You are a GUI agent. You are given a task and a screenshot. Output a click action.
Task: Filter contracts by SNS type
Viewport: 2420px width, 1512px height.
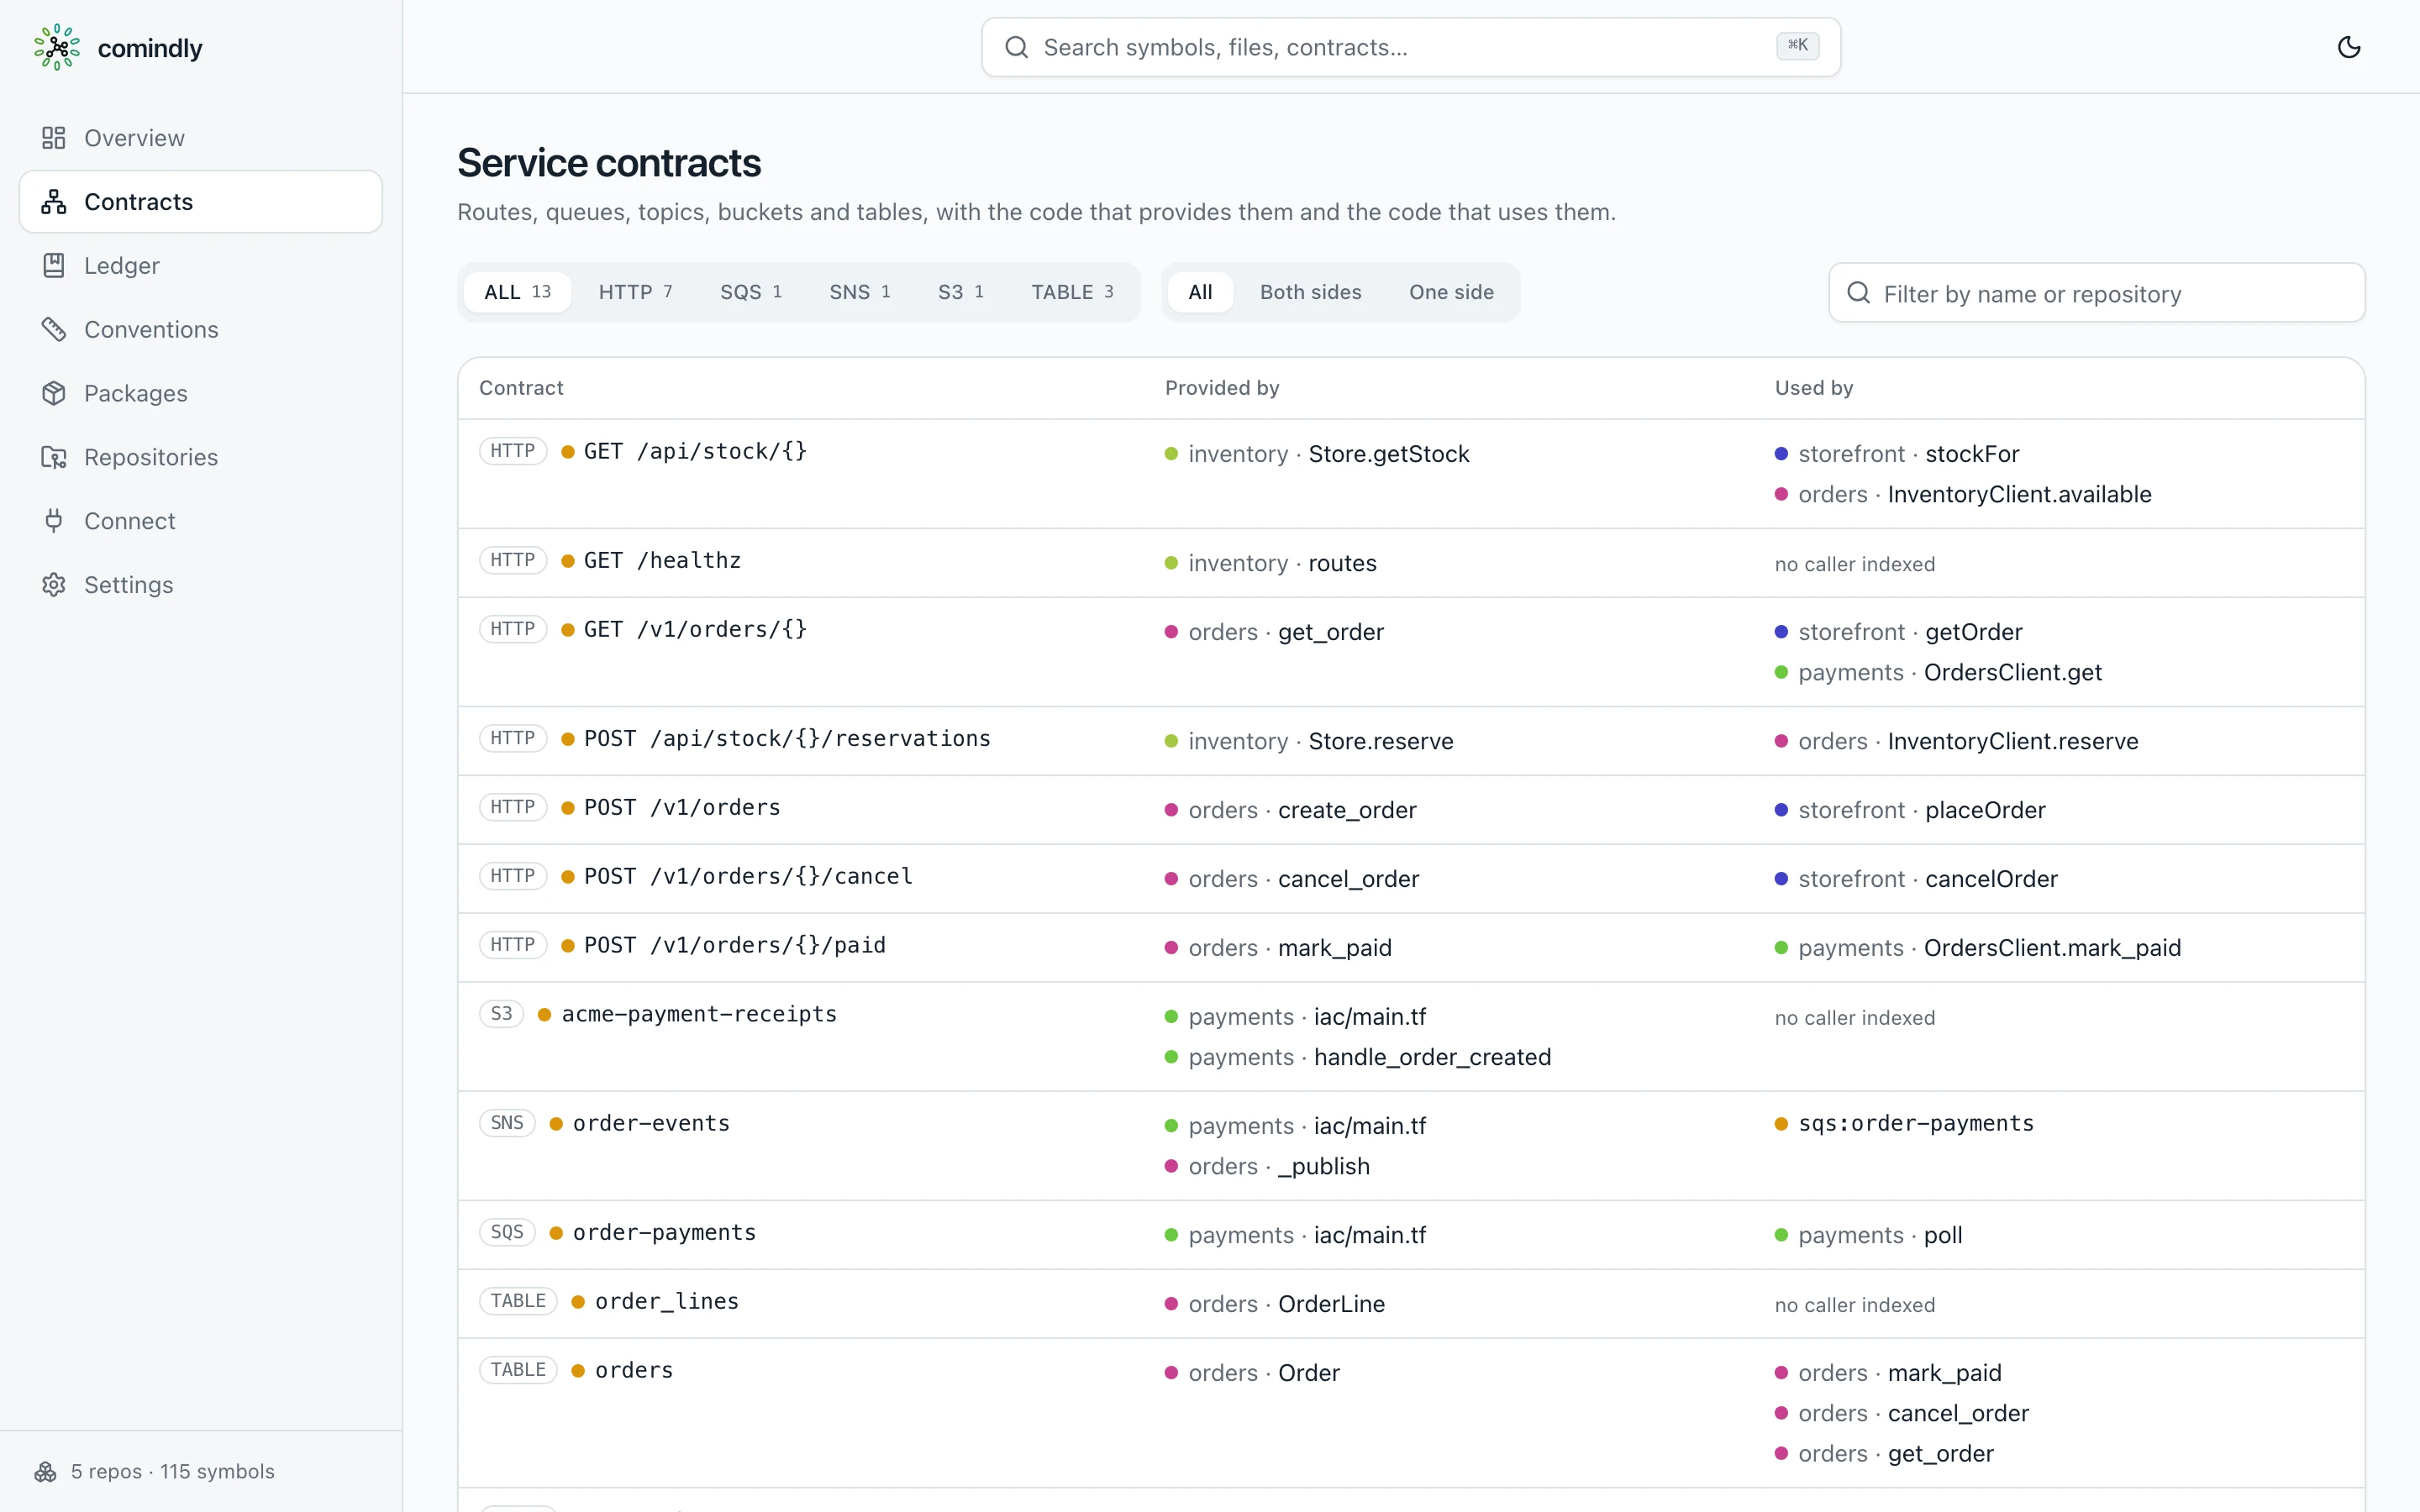(860, 292)
